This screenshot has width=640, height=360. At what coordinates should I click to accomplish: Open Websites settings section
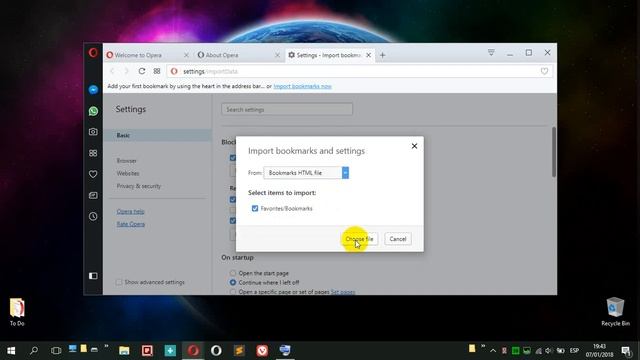point(128,173)
